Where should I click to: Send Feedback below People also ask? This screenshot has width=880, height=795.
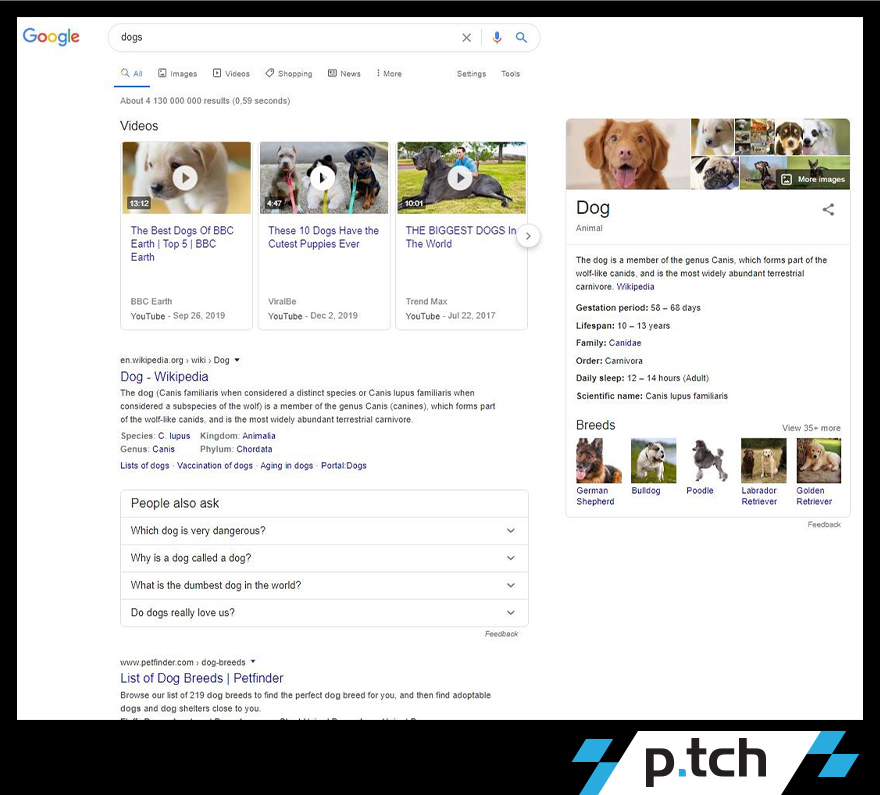[501, 634]
